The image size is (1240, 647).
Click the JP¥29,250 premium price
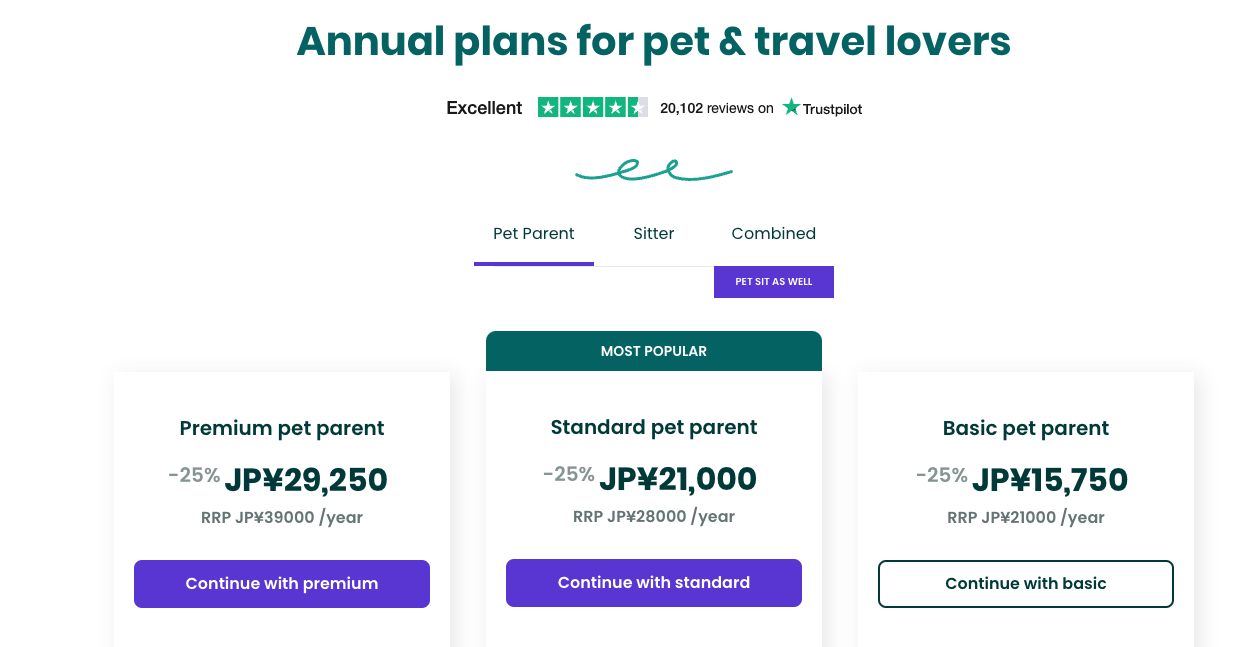(x=305, y=480)
